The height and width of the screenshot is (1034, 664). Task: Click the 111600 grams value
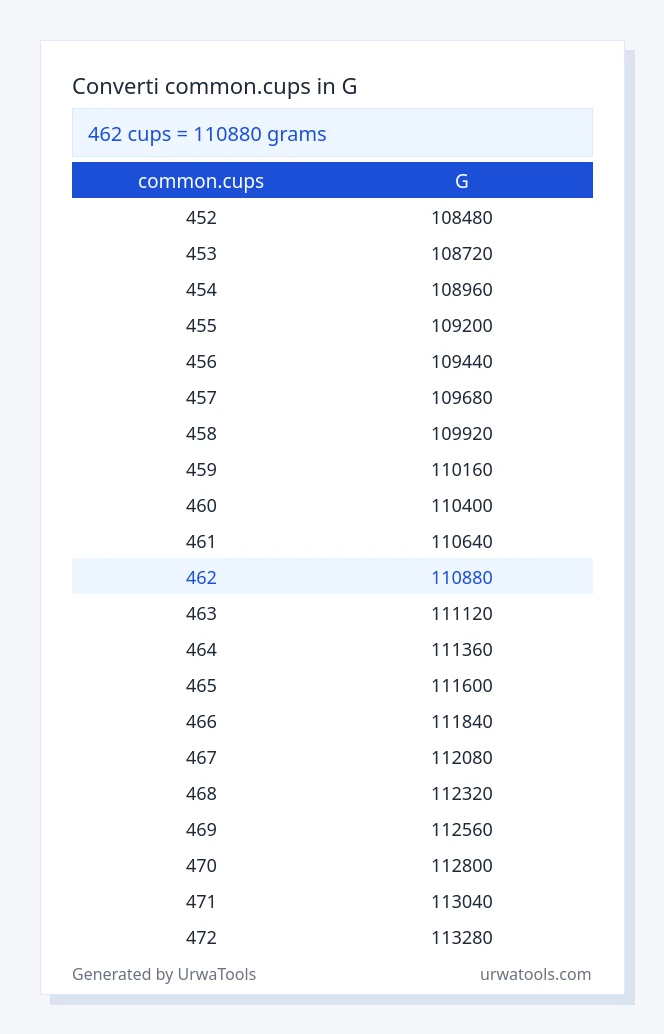462,685
